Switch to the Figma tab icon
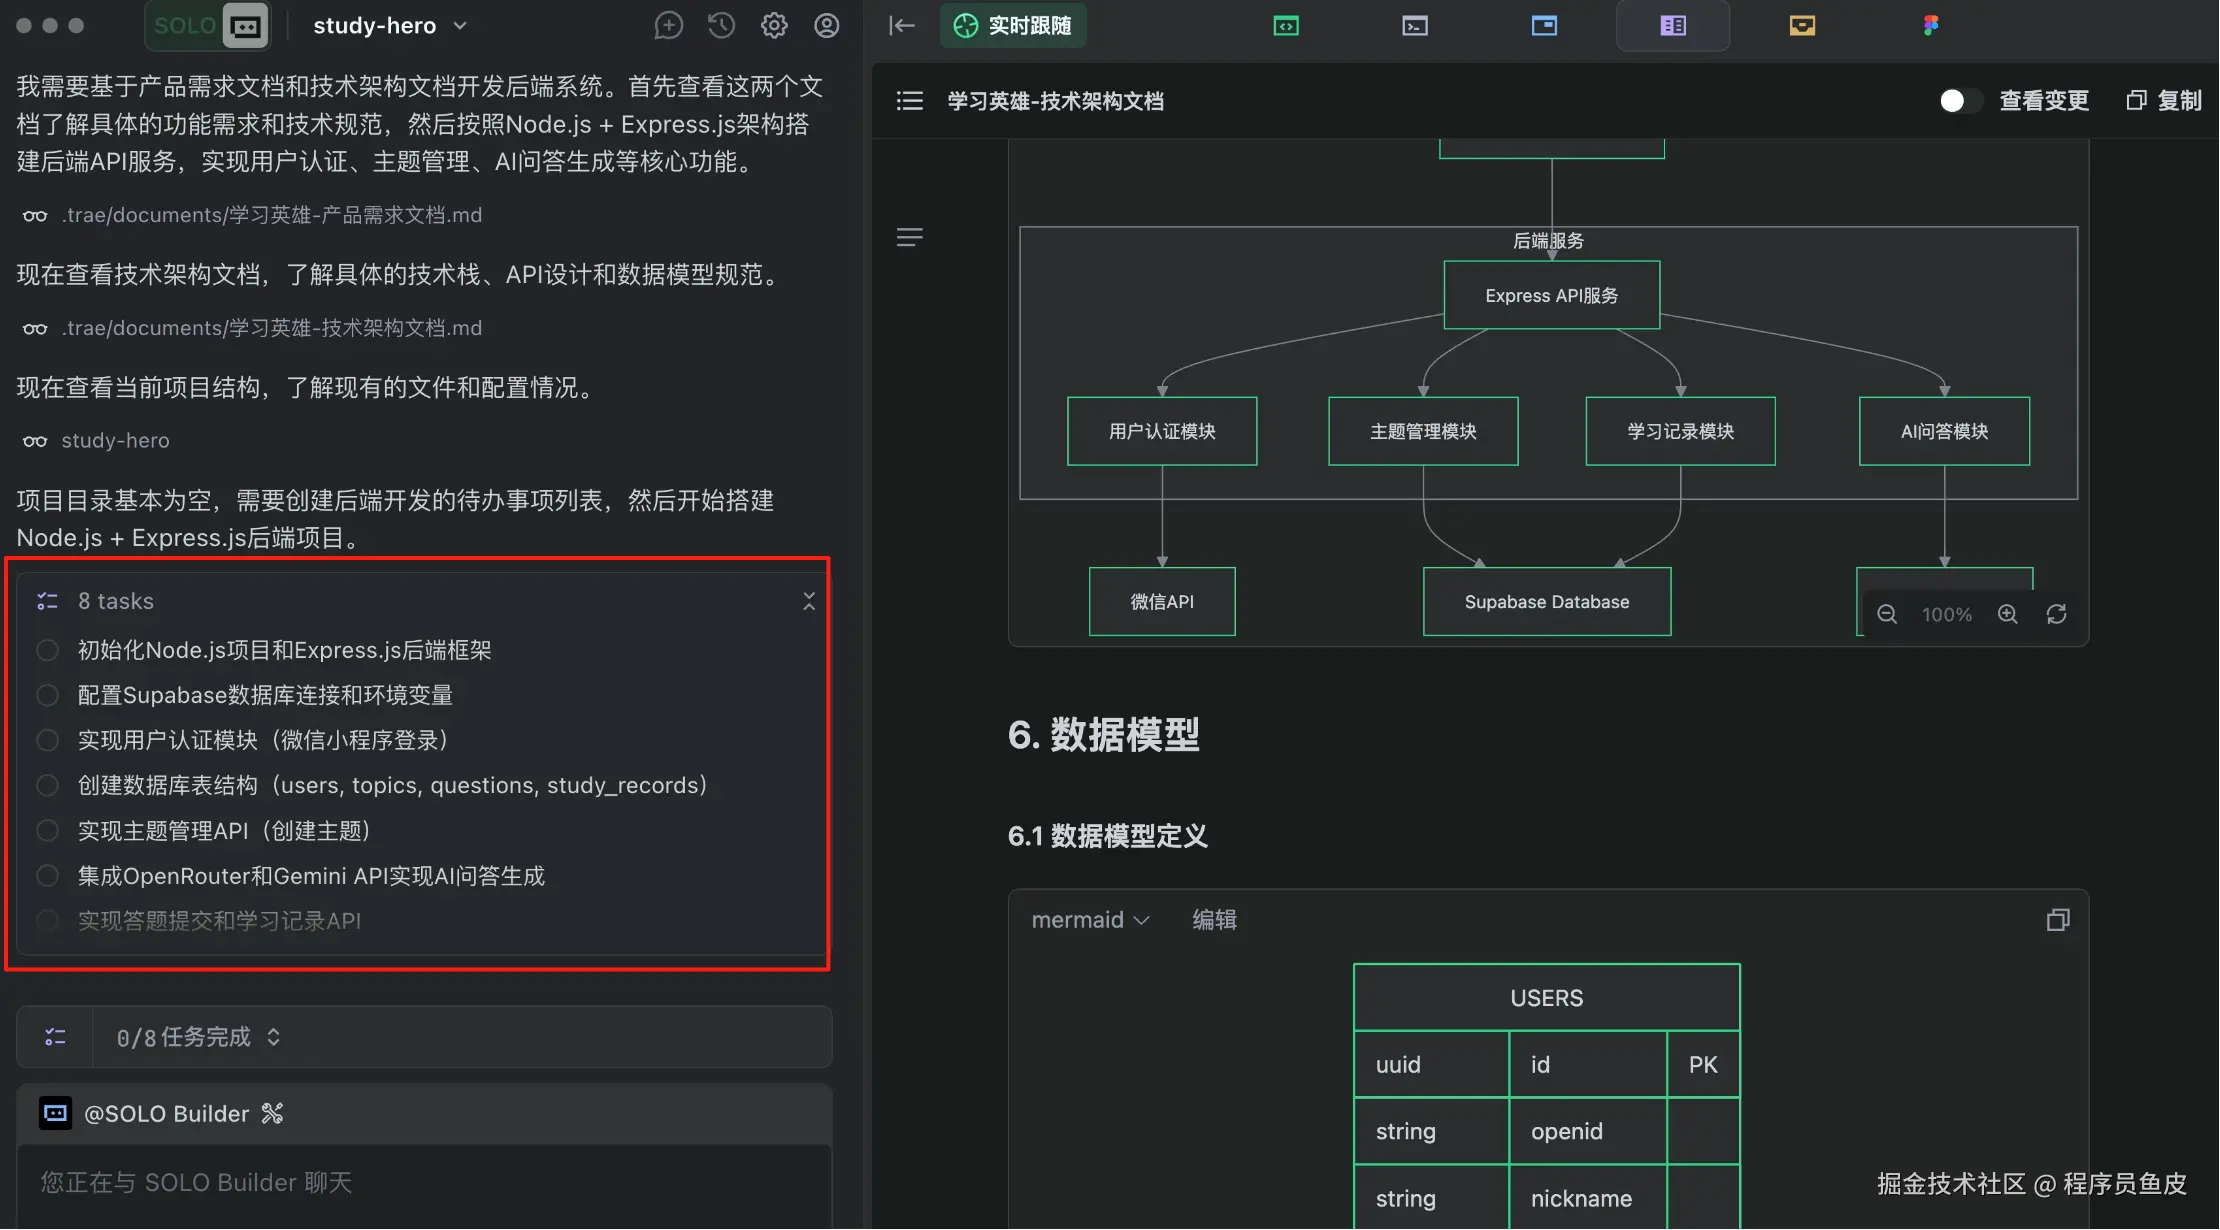Image resolution: width=2220 pixels, height=1230 pixels. click(x=1930, y=25)
